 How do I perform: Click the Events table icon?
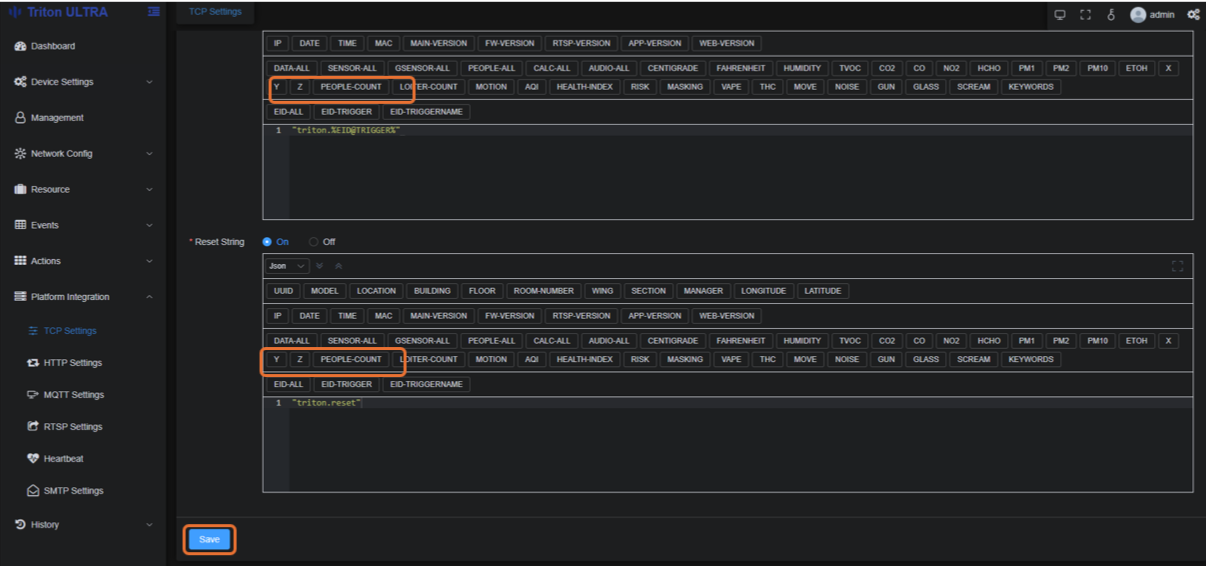(x=20, y=225)
